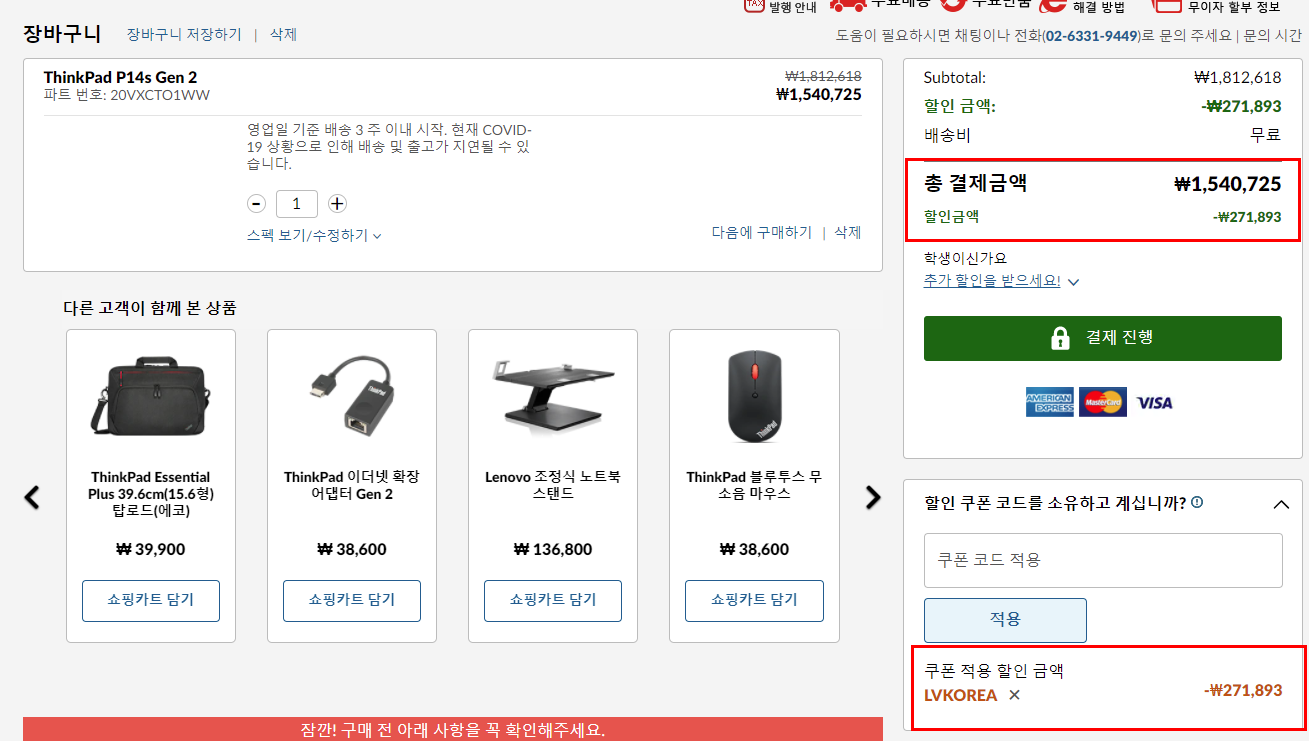This screenshot has height=741, width=1309.
Task: Click the ₩136,800 stand price
Action: tap(553, 549)
